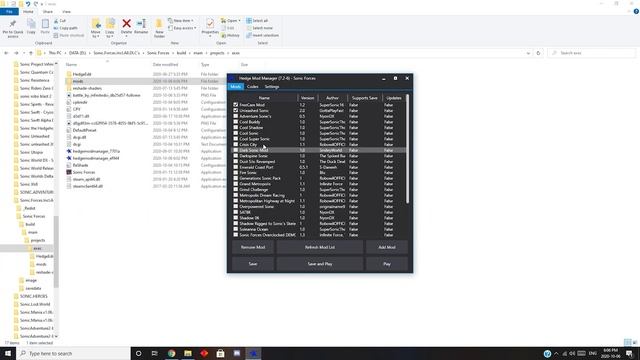Go back with Explorer's back arrow
Viewport: 640px width, 360px height.
pyautogui.click(x=6, y=53)
